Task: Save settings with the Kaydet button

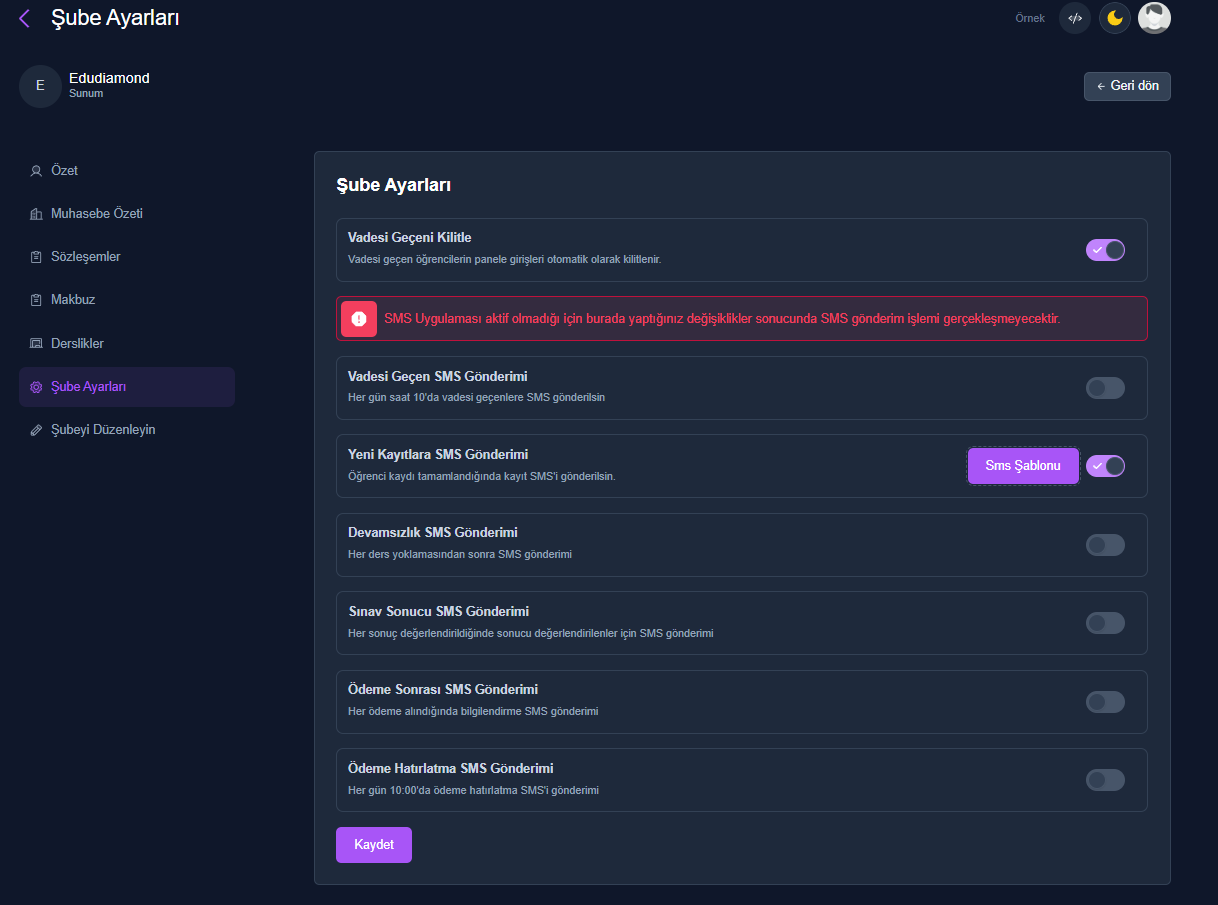Action: click(374, 845)
